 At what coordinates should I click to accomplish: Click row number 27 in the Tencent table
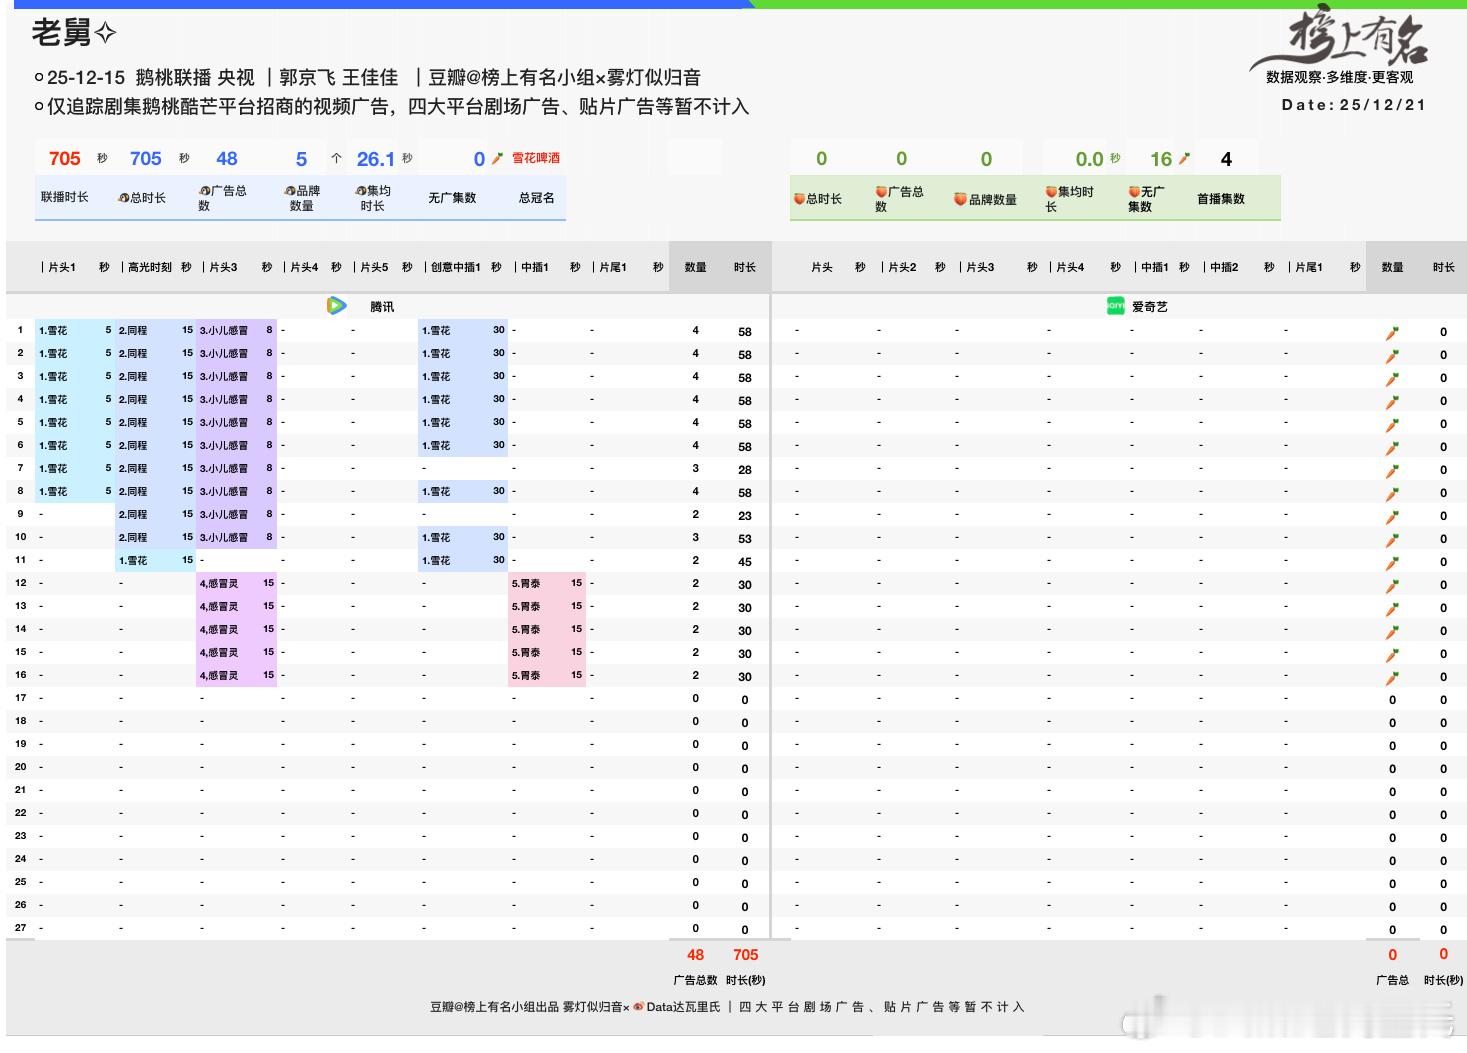[x=20, y=928]
